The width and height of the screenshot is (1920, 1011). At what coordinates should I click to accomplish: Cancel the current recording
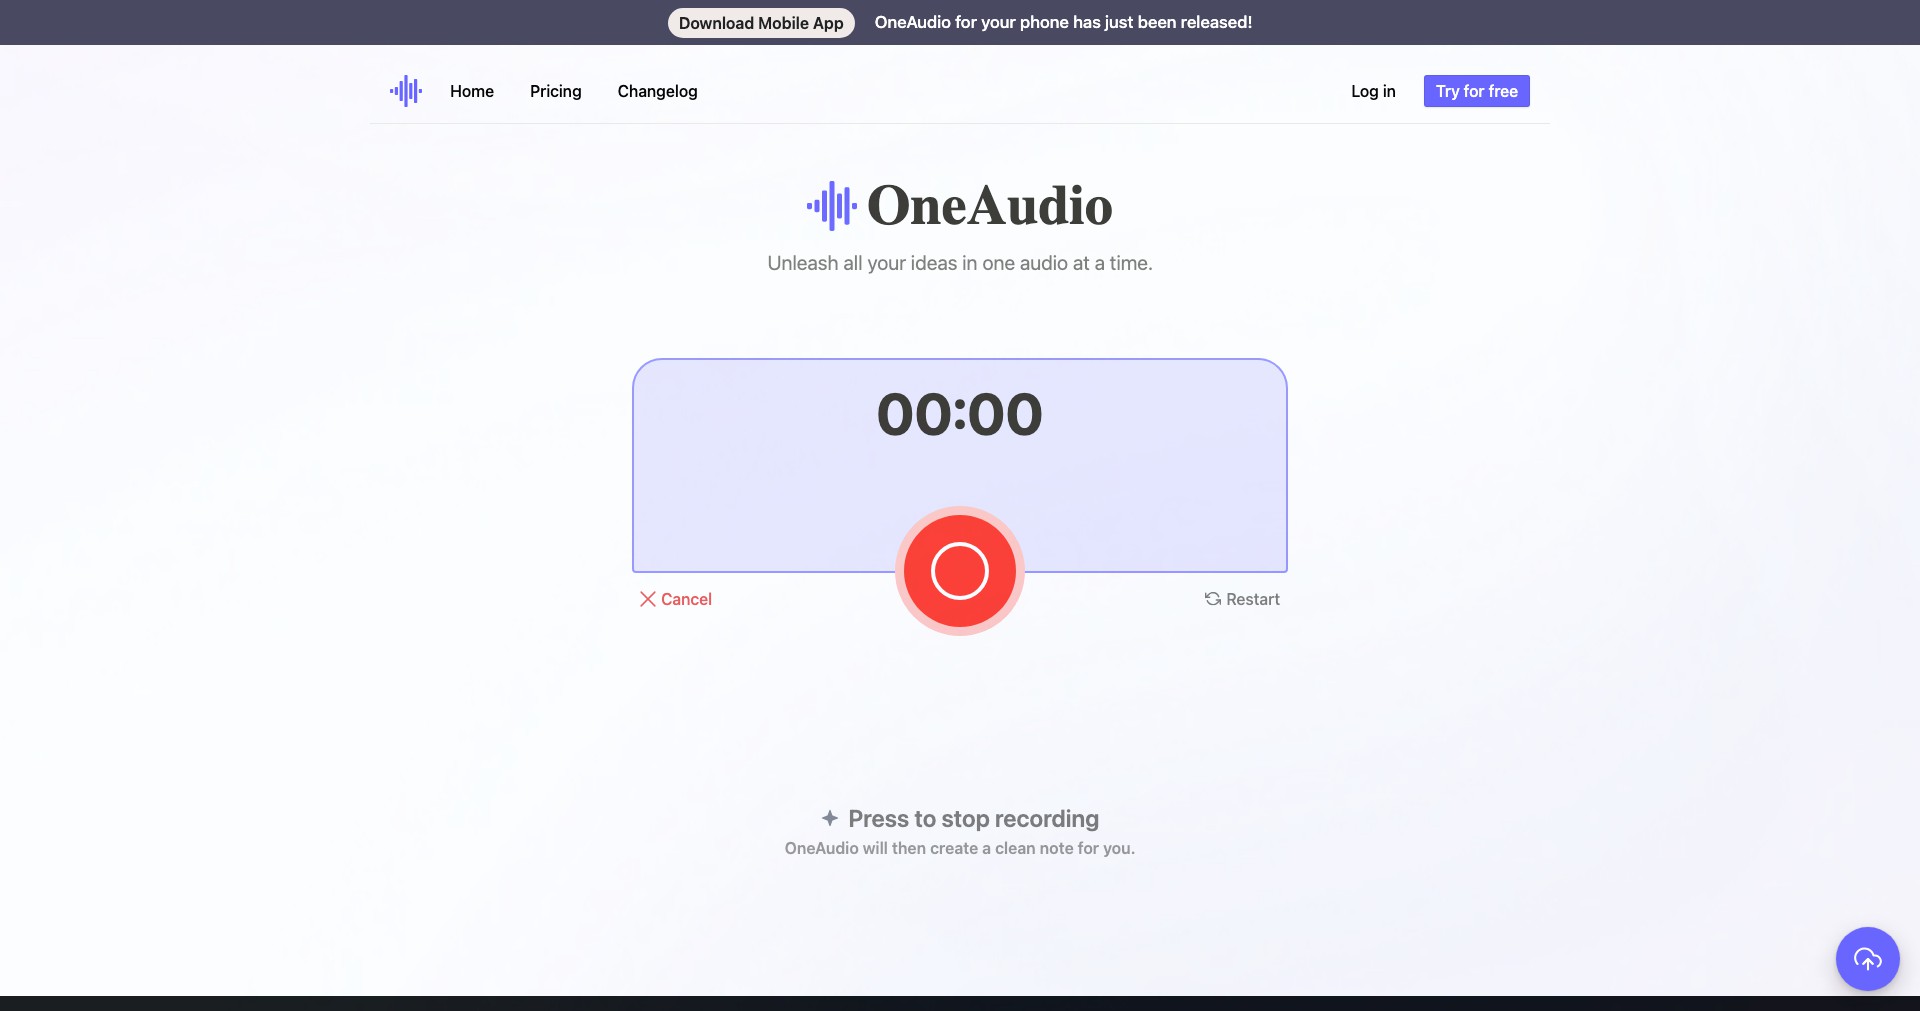pyautogui.click(x=676, y=599)
